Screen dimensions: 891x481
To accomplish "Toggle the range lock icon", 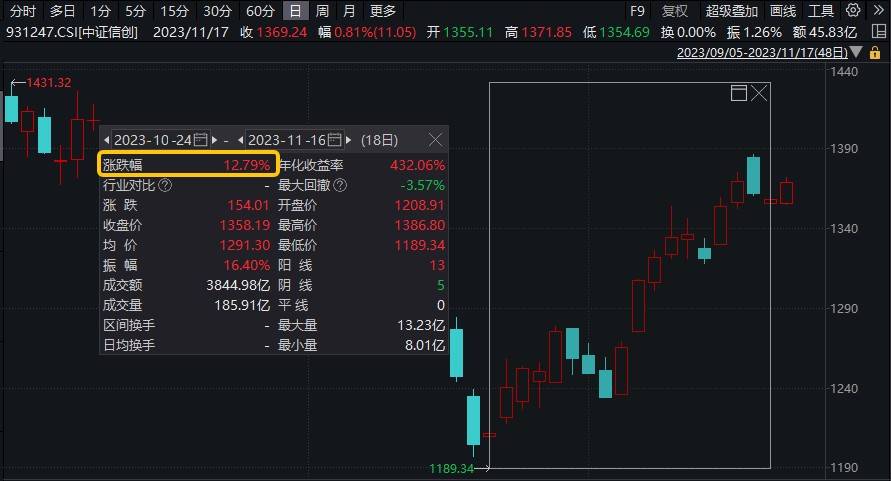I will pyautogui.click(x=875, y=53).
